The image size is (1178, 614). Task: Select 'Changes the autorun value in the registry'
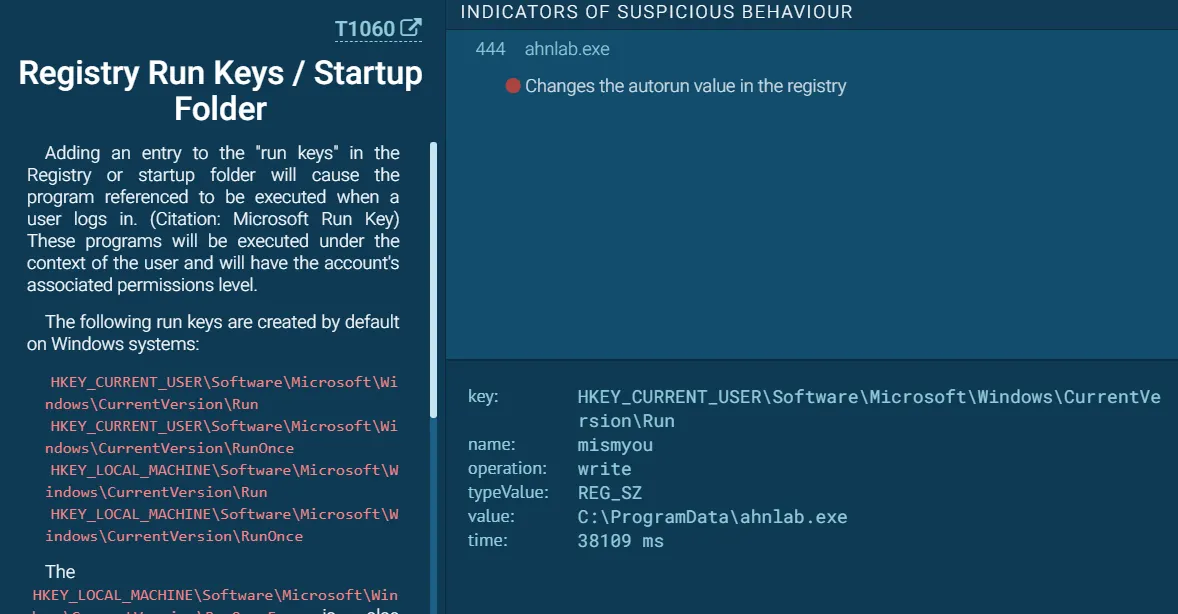point(685,86)
